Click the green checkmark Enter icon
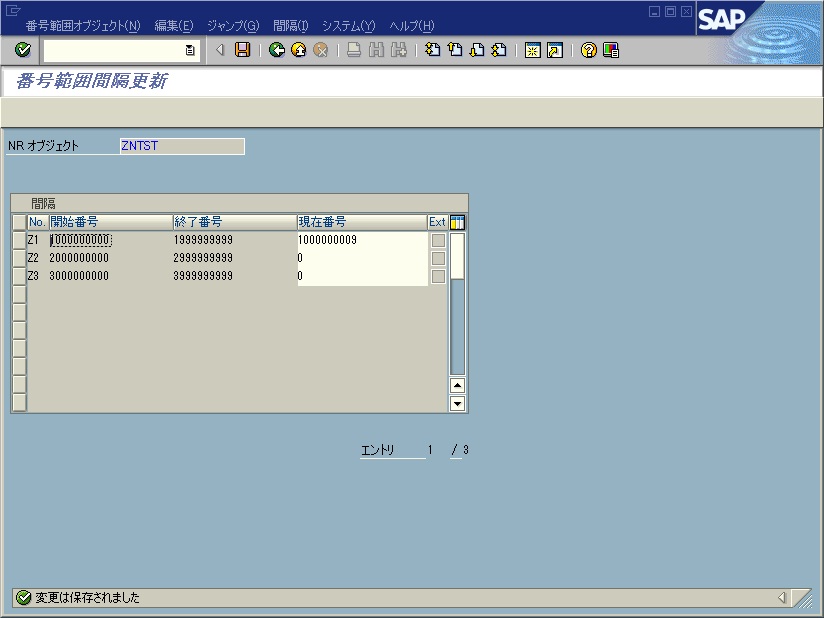This screenshot has width=824, height=618. click(x=23, y=50)
